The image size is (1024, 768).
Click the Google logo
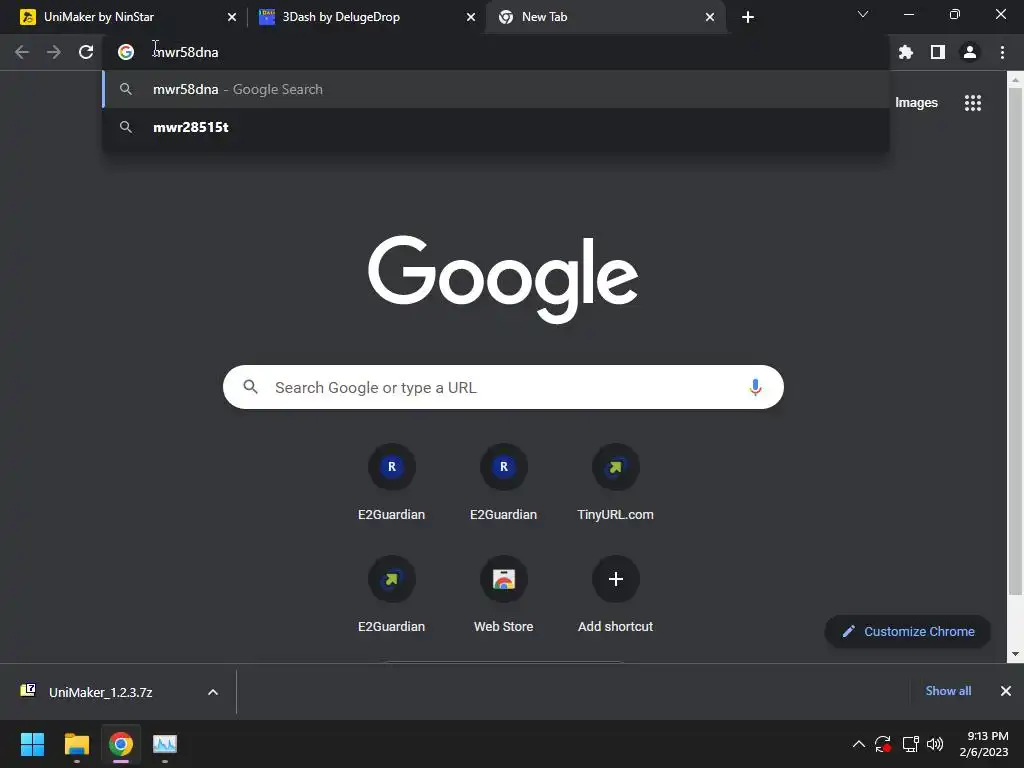503,280
